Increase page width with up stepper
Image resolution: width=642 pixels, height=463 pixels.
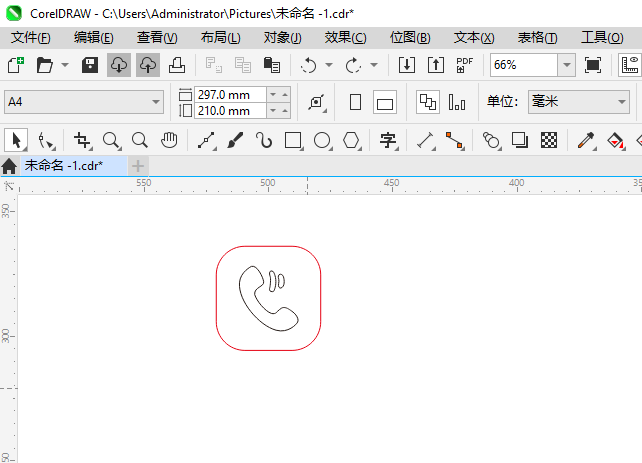(x=285, y=95)
